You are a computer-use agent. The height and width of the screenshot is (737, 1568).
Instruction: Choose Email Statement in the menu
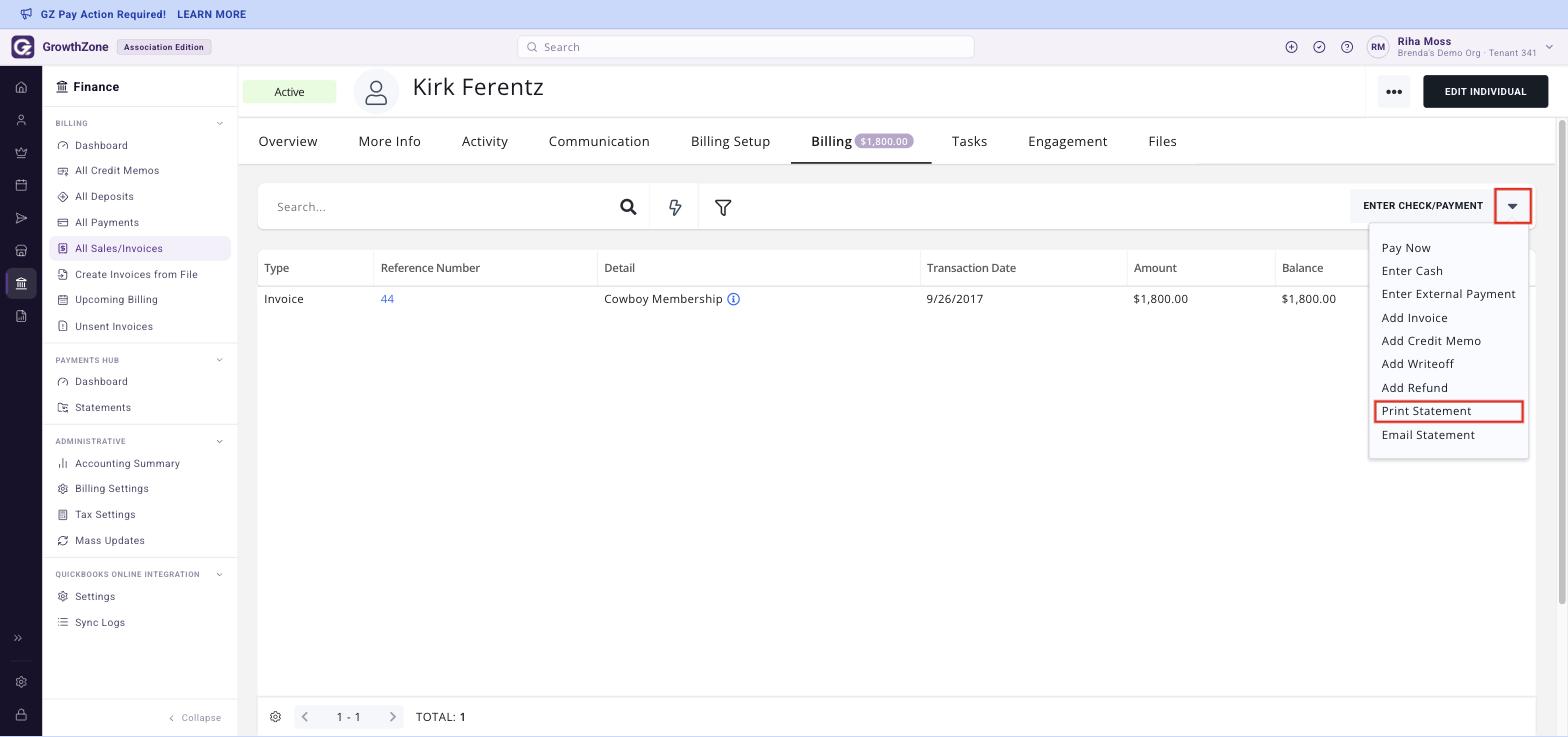[x=1427, y=435]
